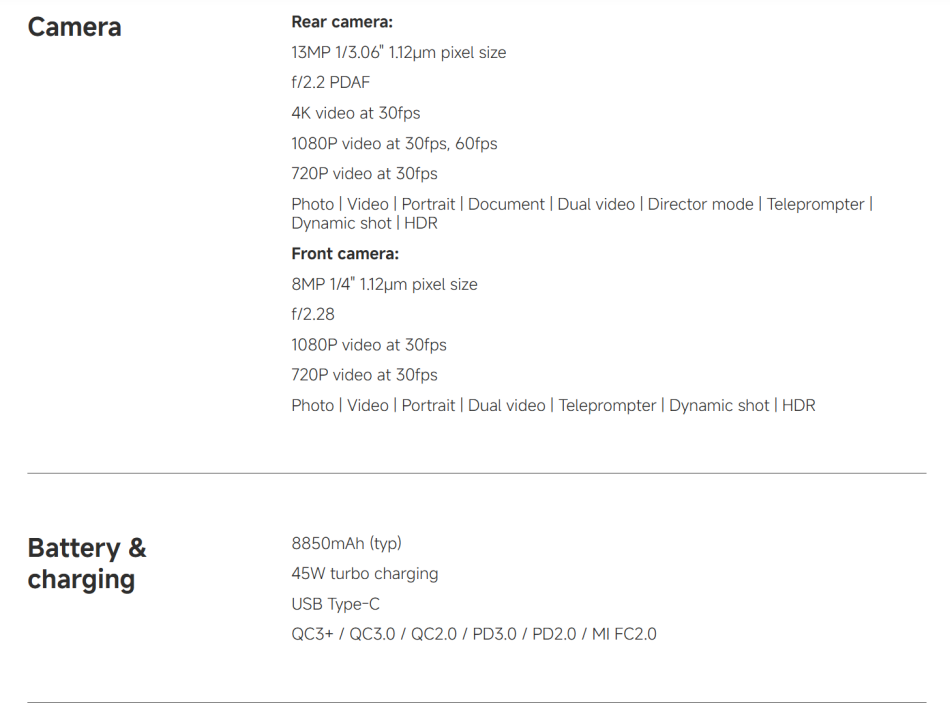Click the front camera 720P video line

coord(364,375)
